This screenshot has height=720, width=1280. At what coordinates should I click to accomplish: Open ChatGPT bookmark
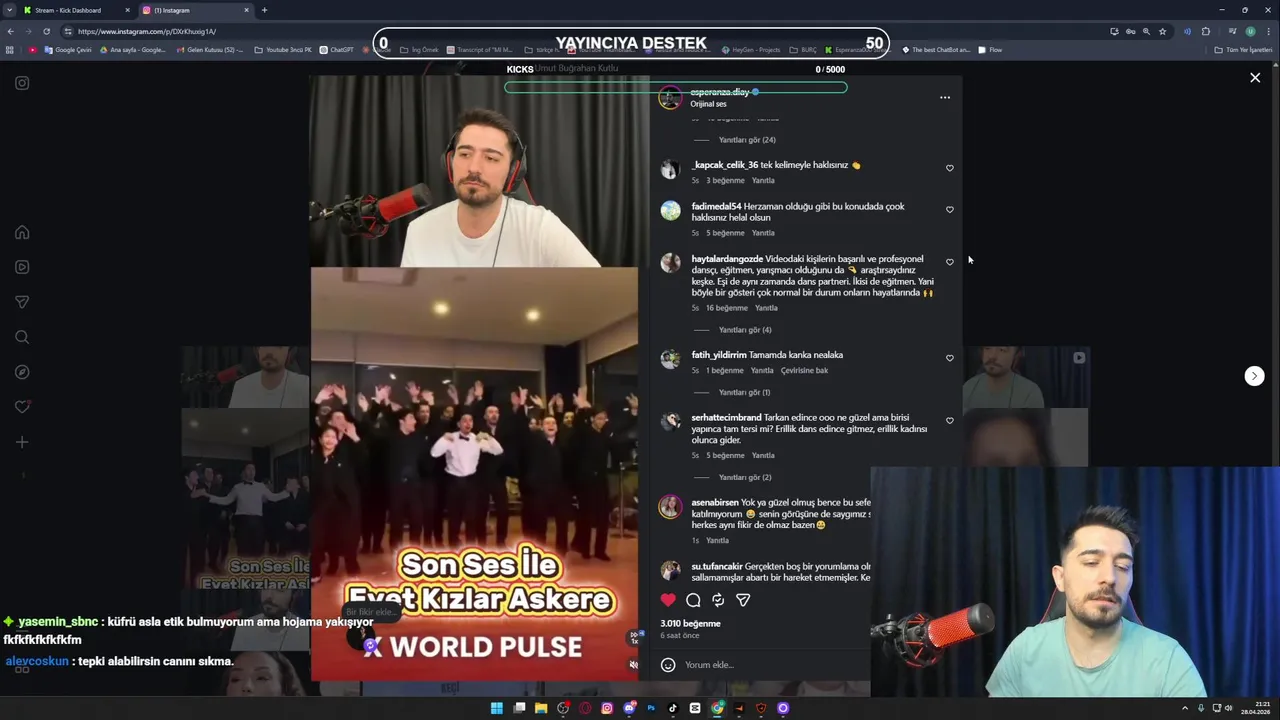click(337, 50)
